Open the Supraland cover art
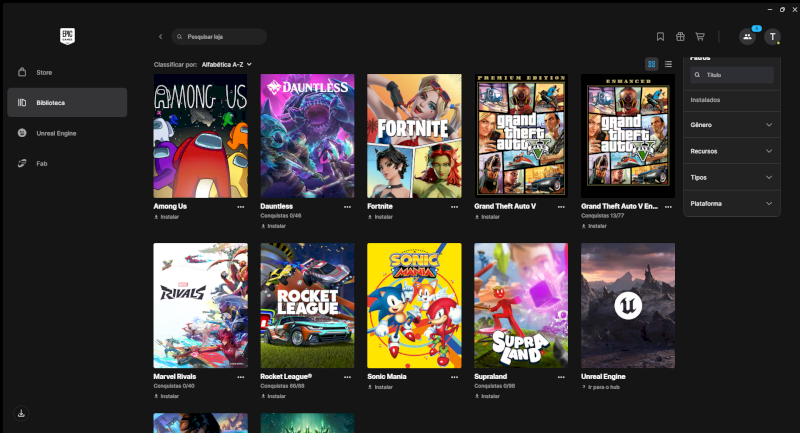The height and width of the screenshot is (433, 800). click(521, 305)
